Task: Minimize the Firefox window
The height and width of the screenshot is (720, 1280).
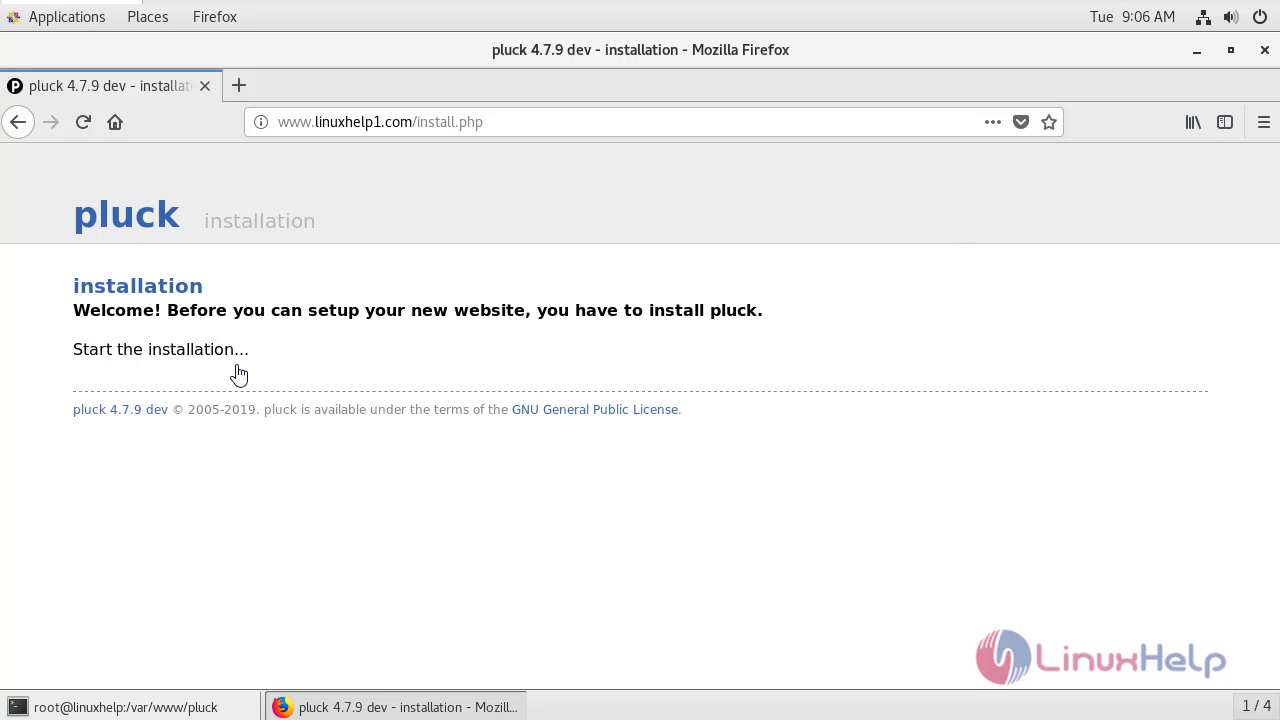Action: 1196,50
